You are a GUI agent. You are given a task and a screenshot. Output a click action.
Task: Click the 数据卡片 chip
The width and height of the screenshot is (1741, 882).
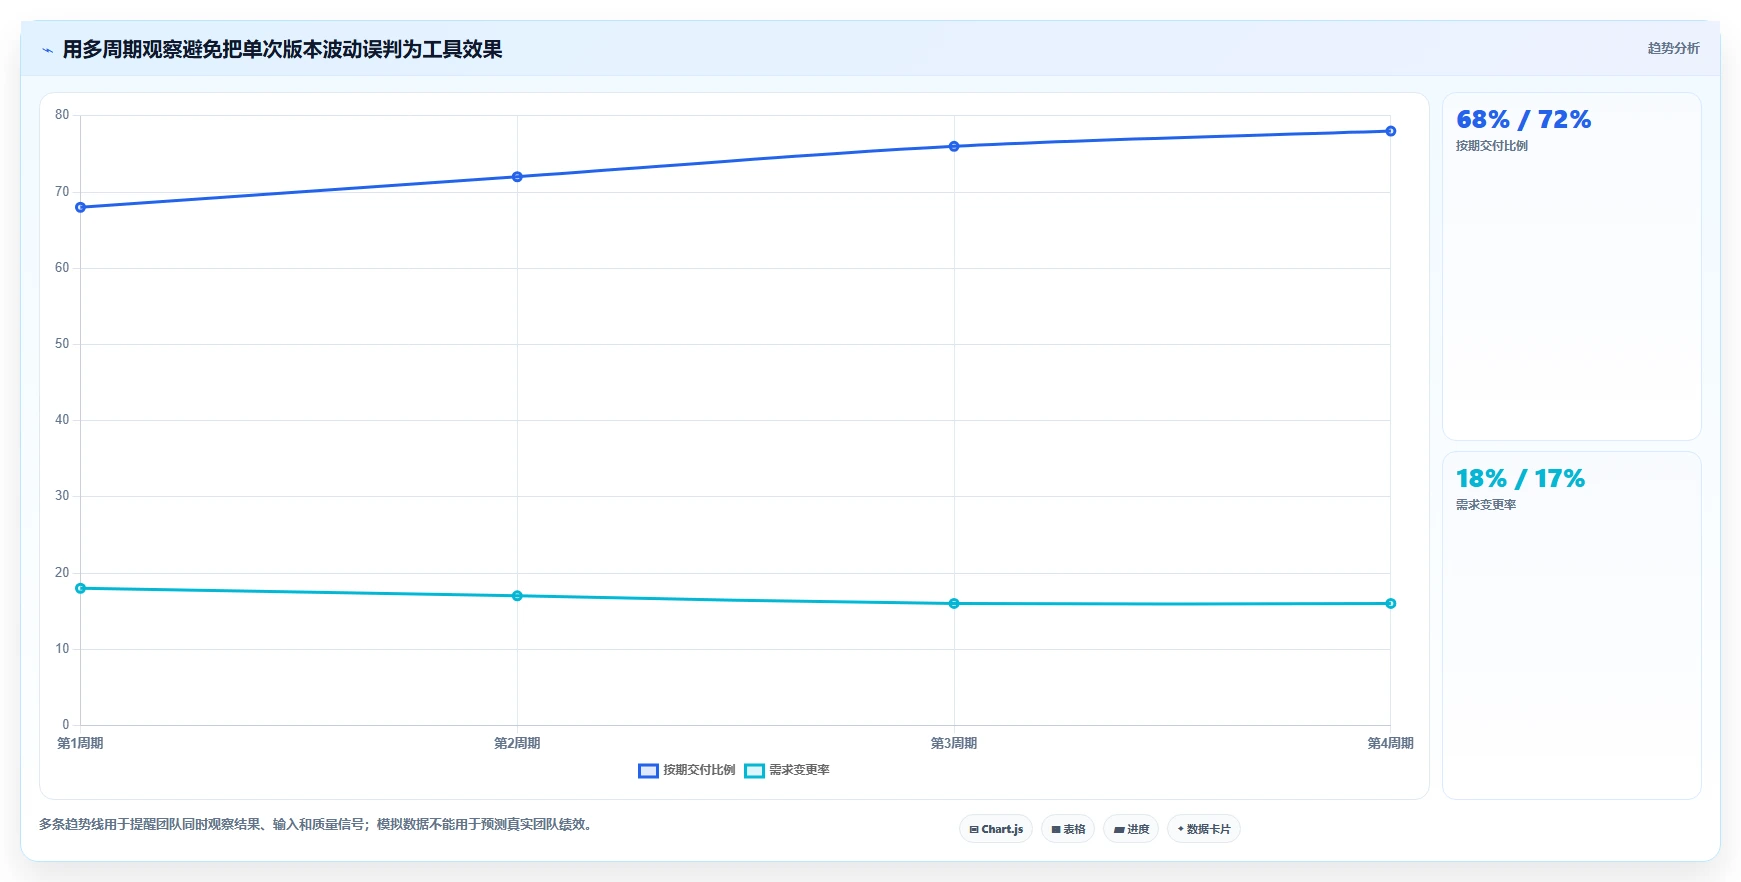coord(1204,829)
